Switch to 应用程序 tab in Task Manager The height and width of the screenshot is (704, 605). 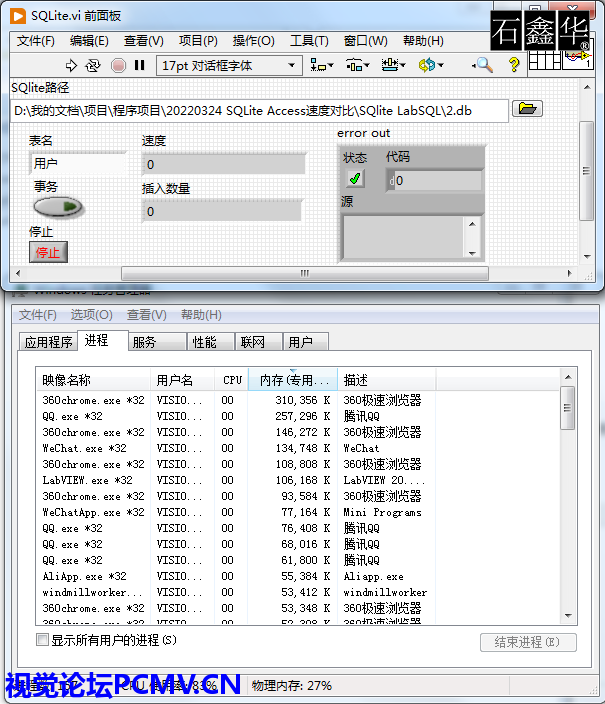click(49, 342)
